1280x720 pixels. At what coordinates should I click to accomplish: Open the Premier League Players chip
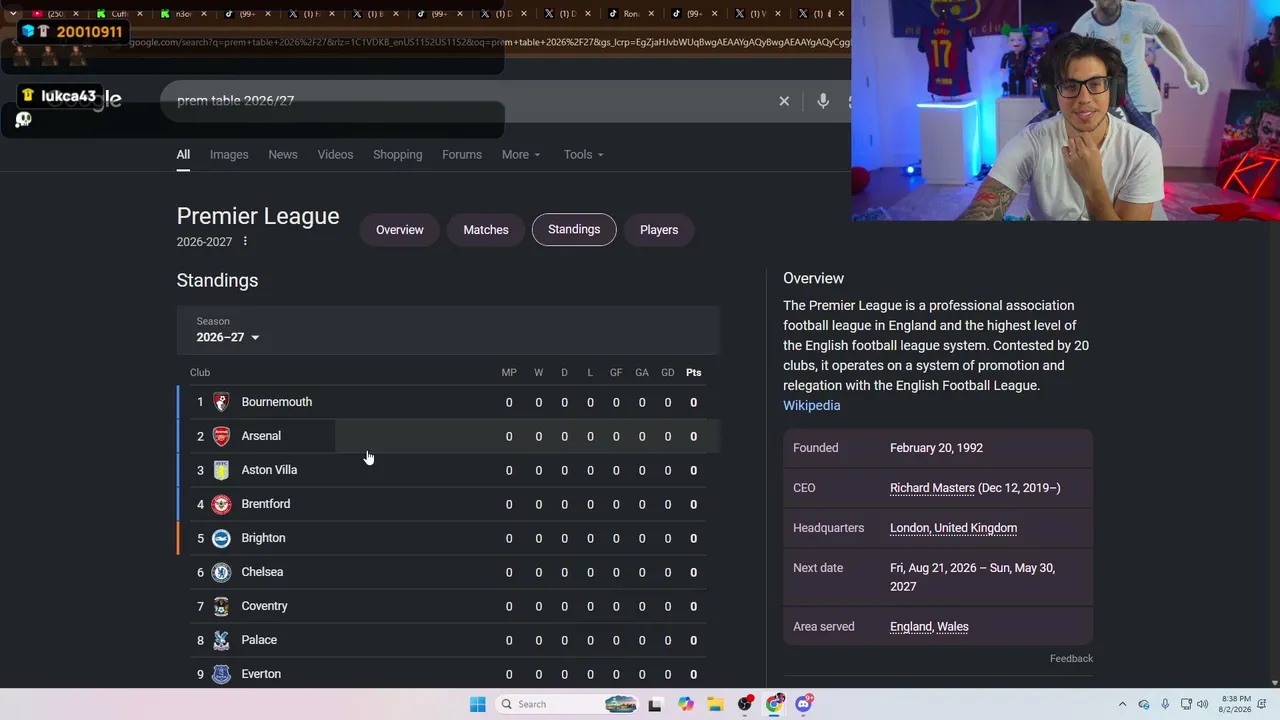[x=659, y=230]
